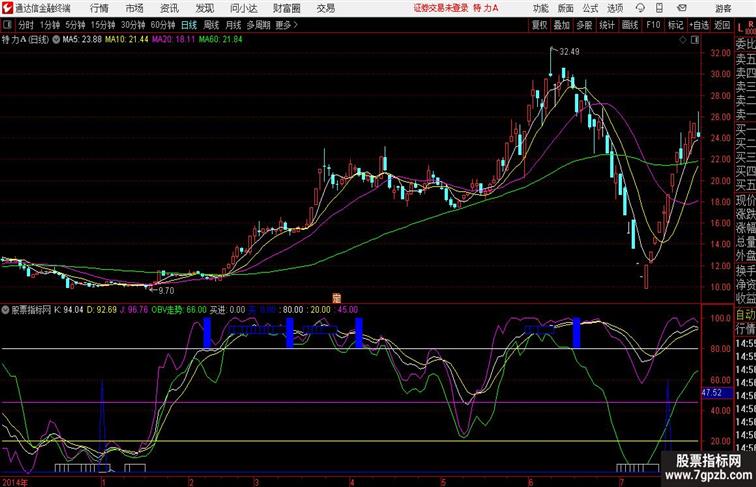
Task: Expand 更多 period options
Action: 286,25
